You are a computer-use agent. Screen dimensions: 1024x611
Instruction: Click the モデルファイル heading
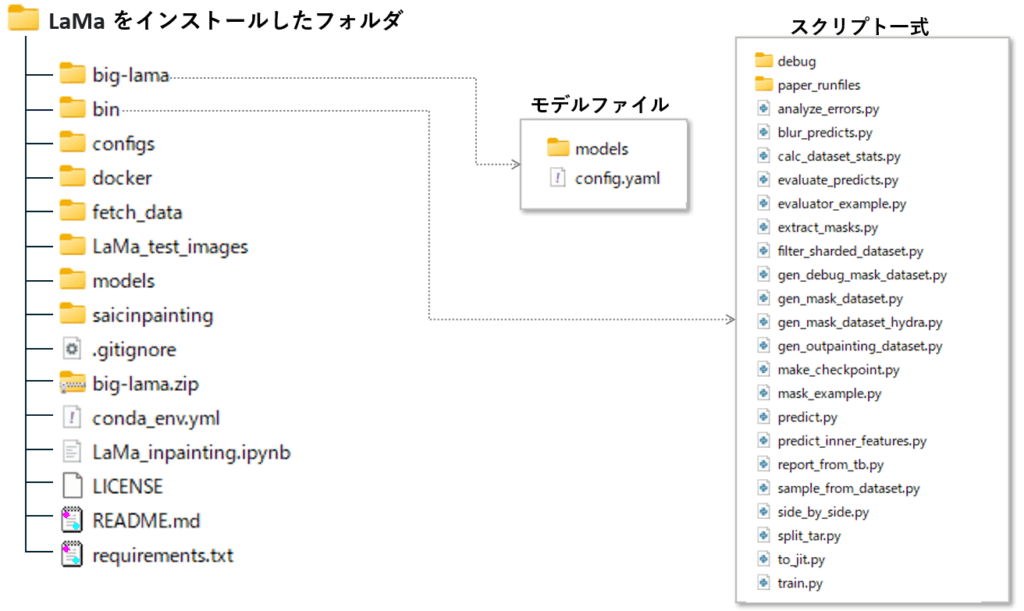pyautogui.click(x=600, y=104)
